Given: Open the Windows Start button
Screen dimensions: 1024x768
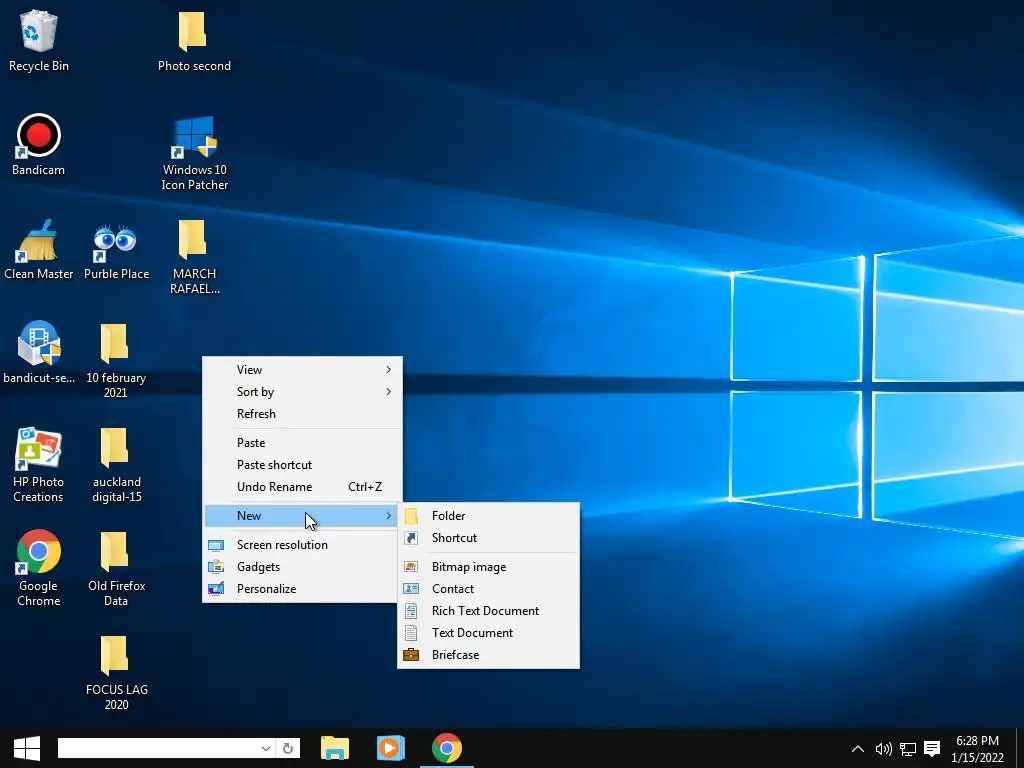Looking at the screenshot, I should pyautogui.click(x=27, y=748).
